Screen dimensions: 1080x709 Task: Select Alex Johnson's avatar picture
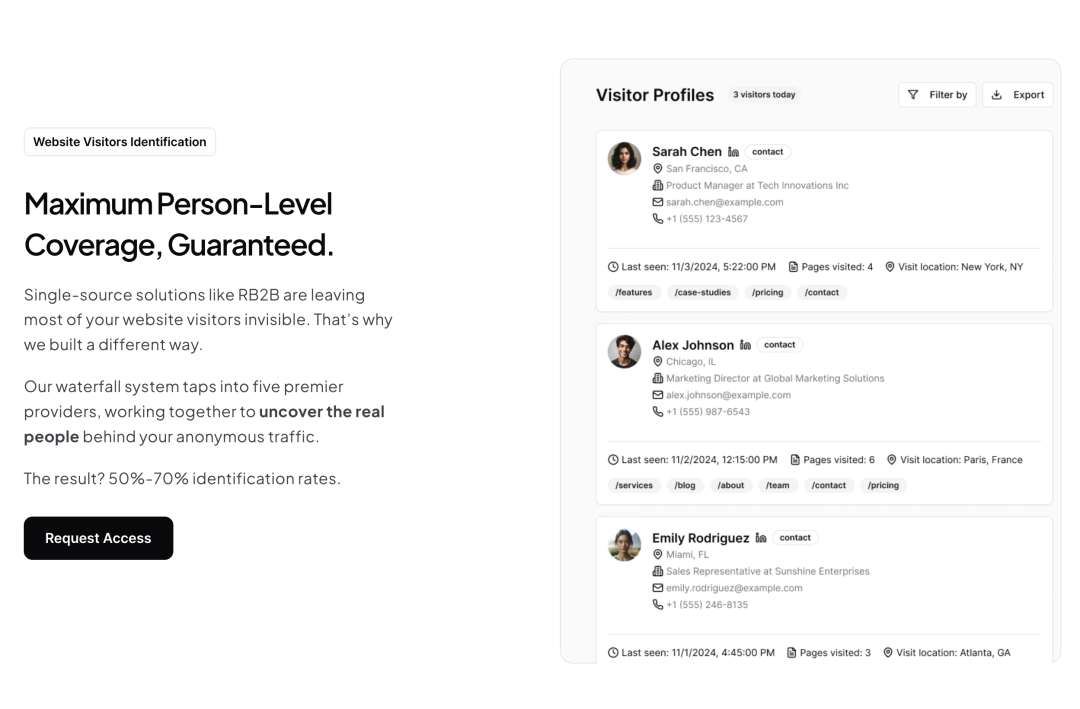(x=625, y=351)
